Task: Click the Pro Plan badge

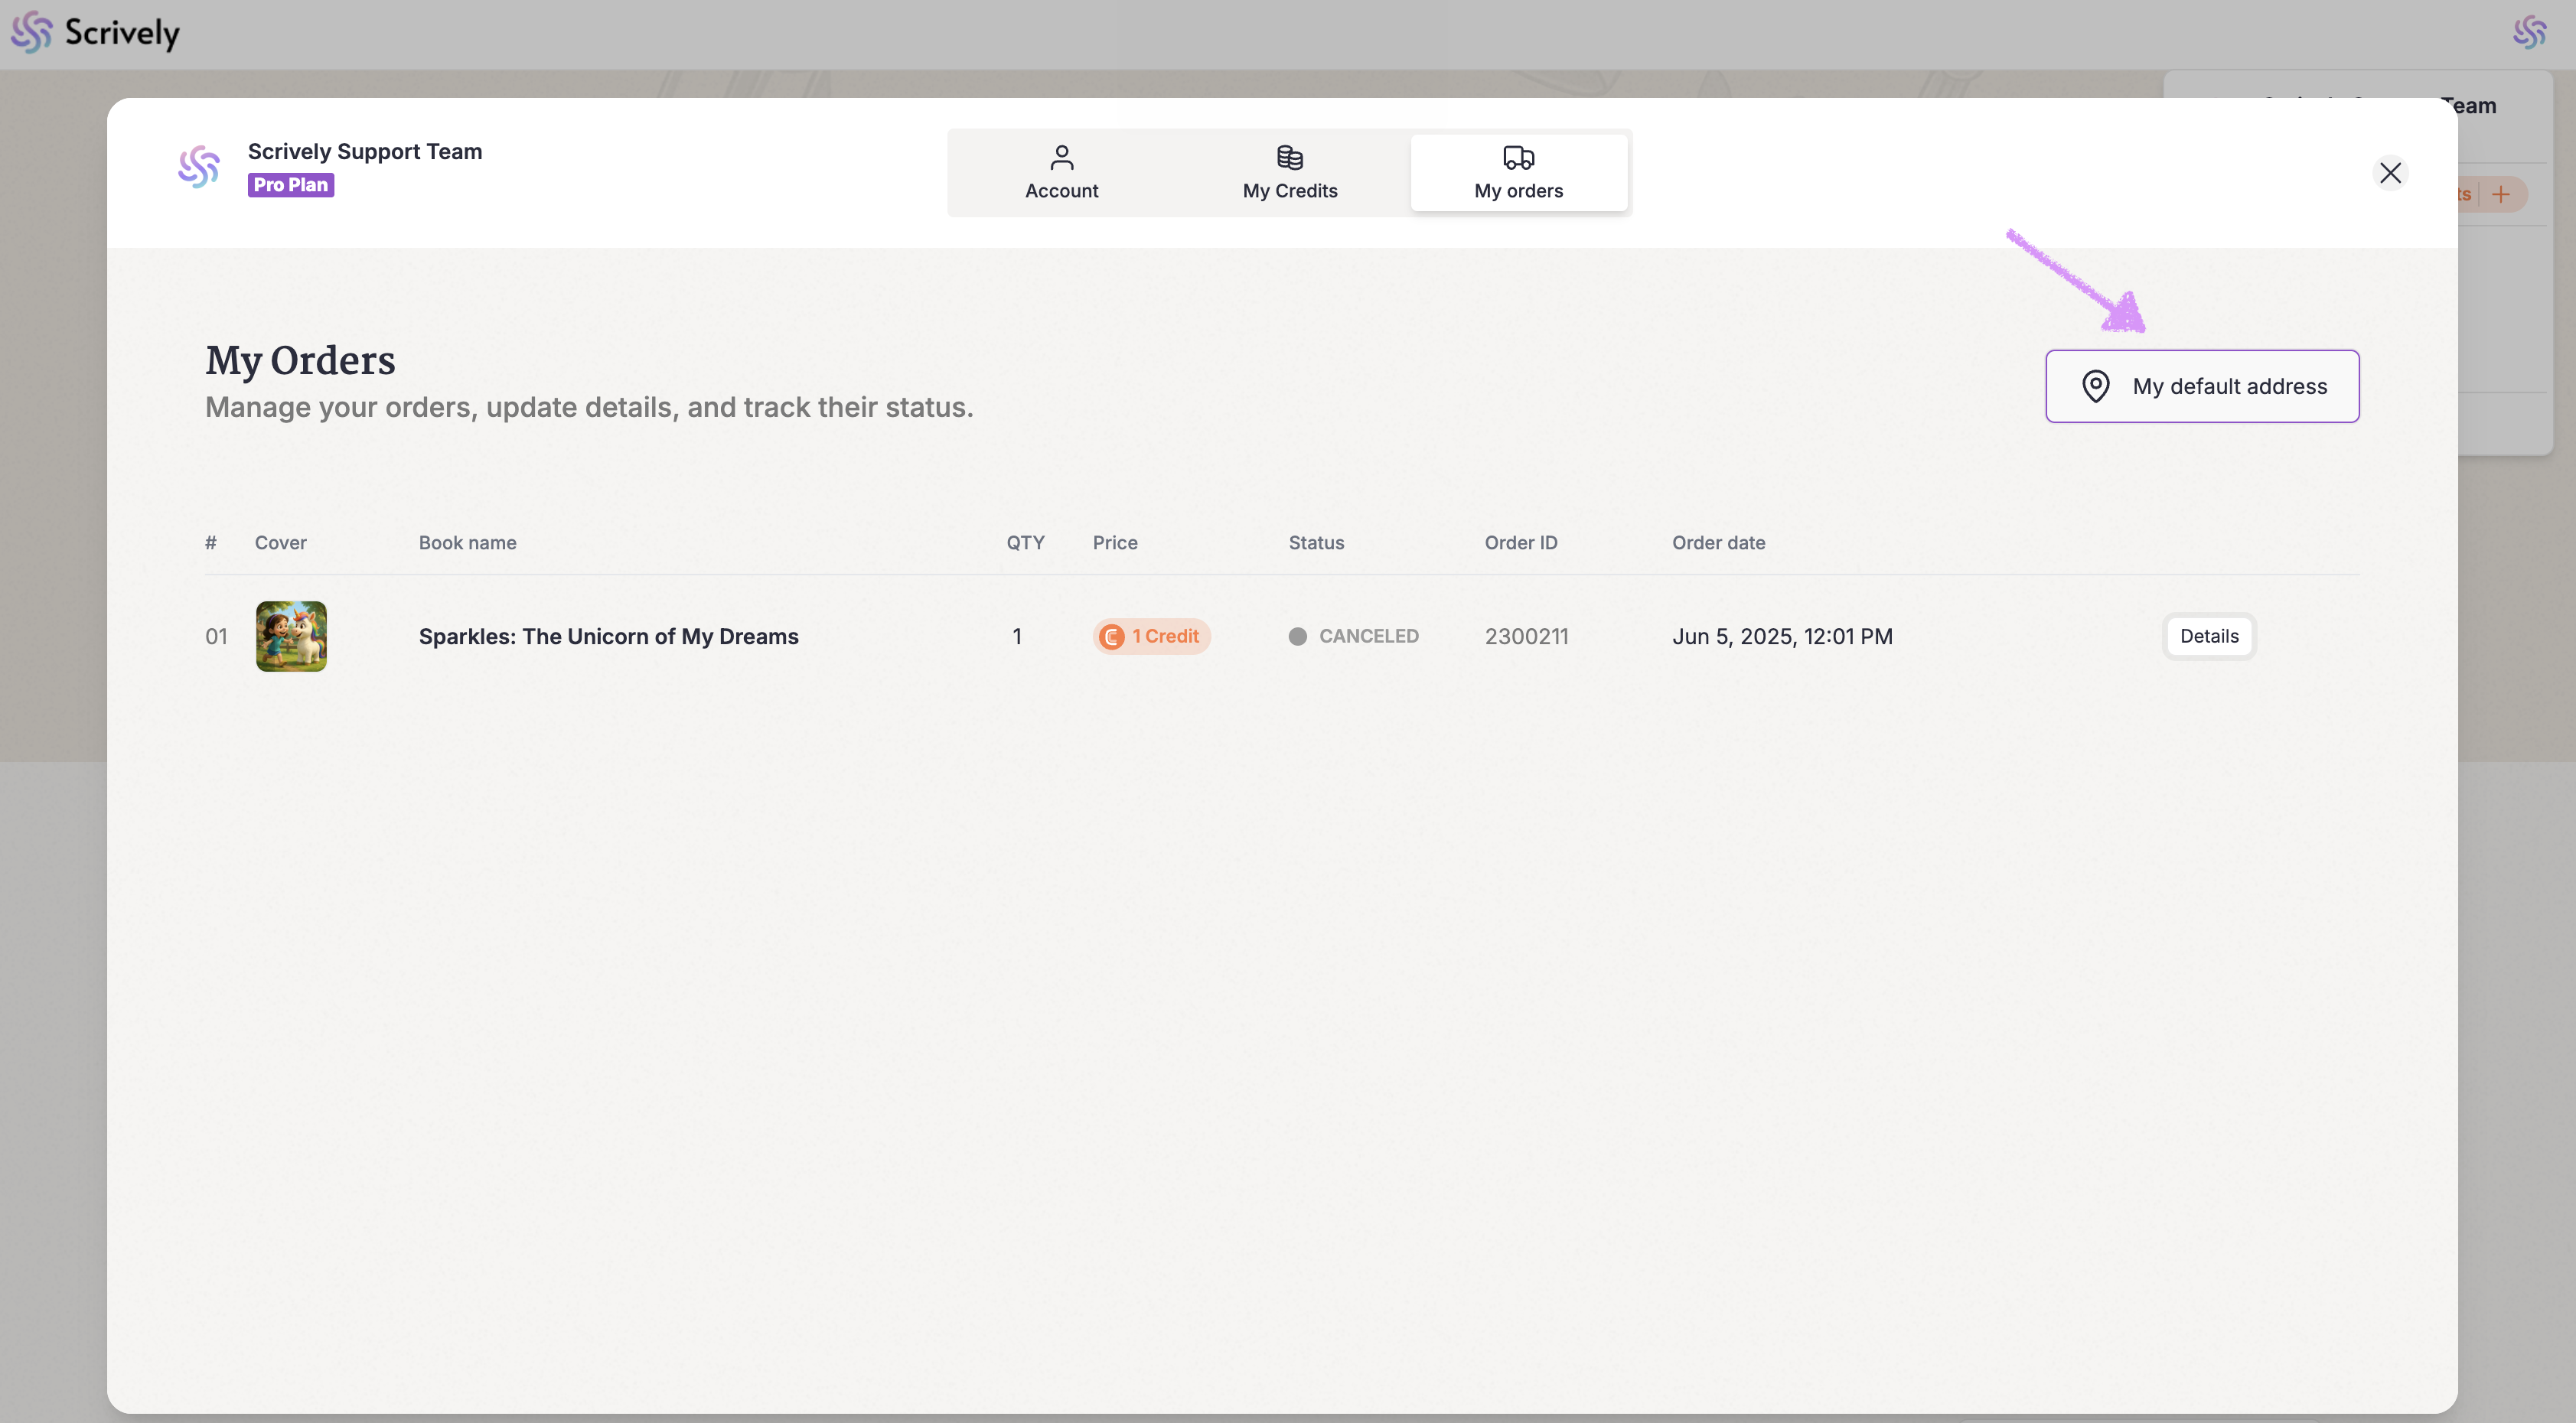Action: coord(290,185)
